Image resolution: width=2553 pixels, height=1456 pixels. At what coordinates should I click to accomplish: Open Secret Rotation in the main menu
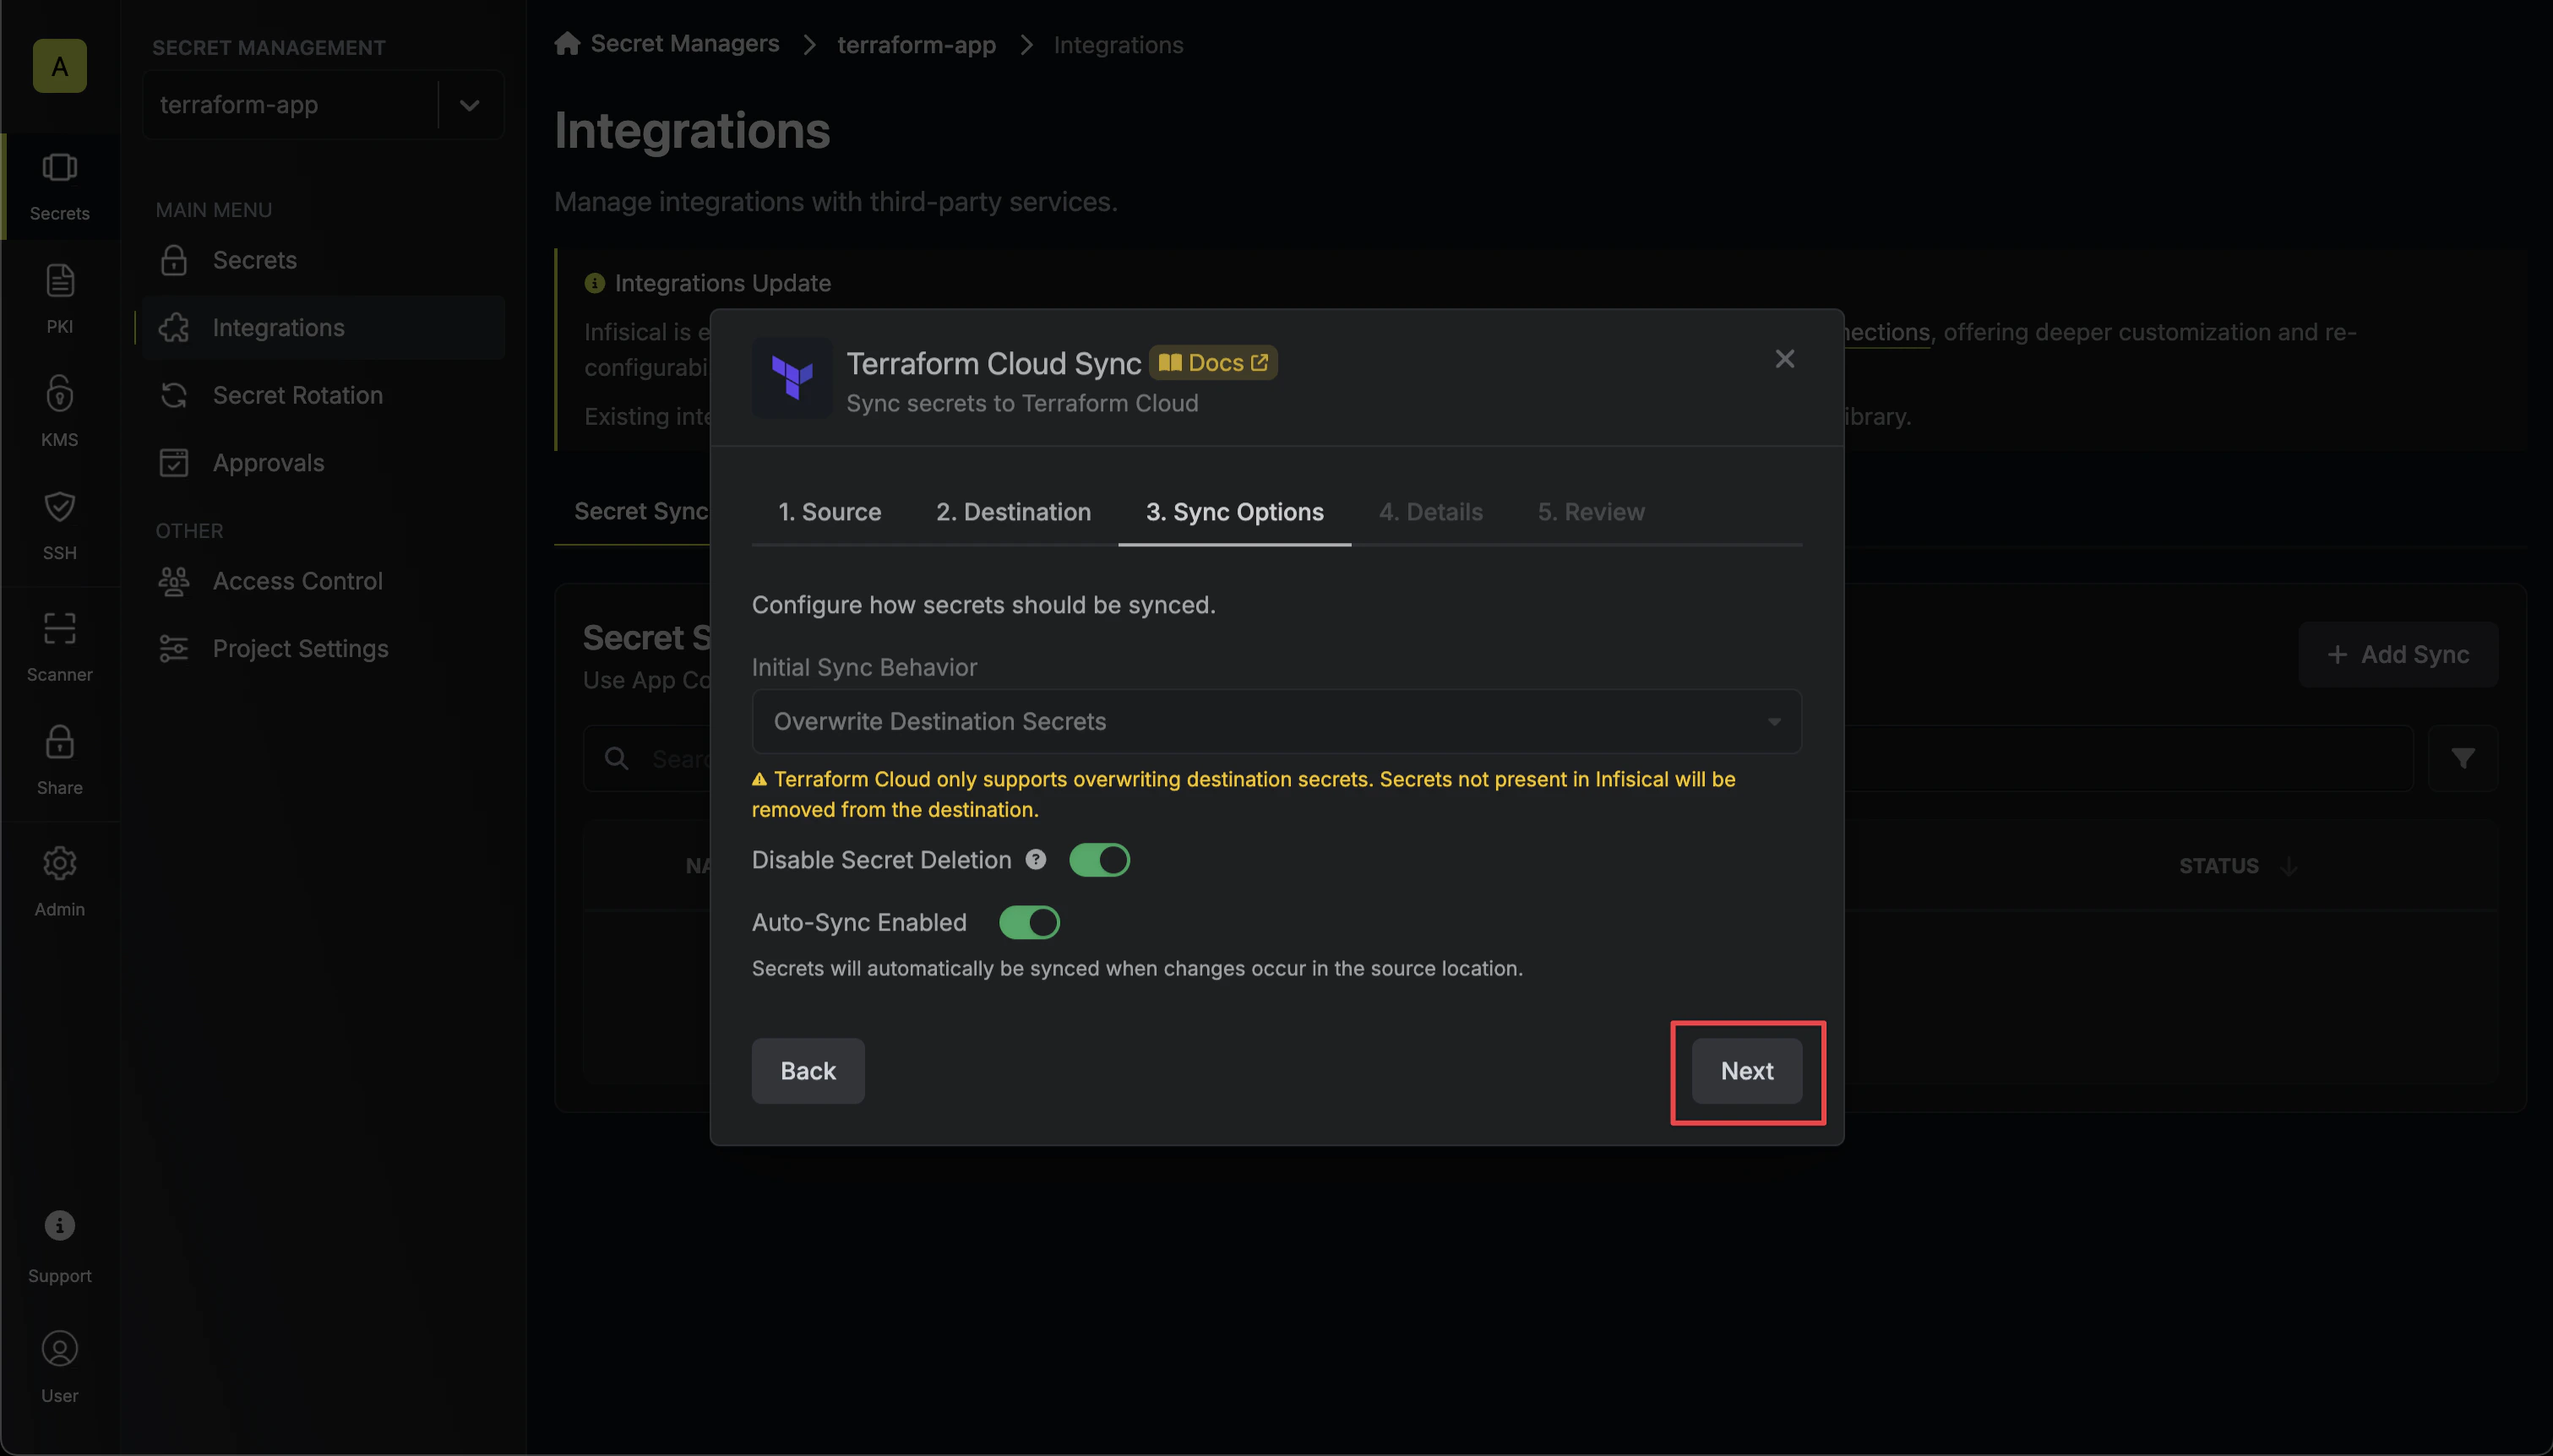[x=323, y=395]
